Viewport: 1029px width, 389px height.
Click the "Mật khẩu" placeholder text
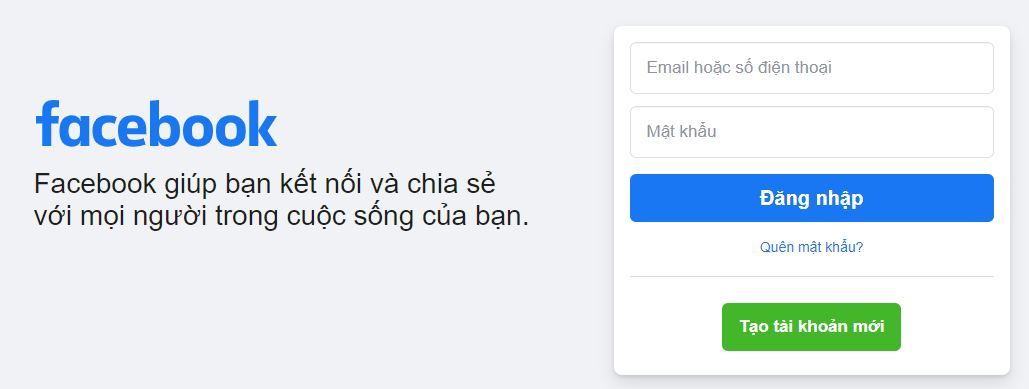point(681,131)
